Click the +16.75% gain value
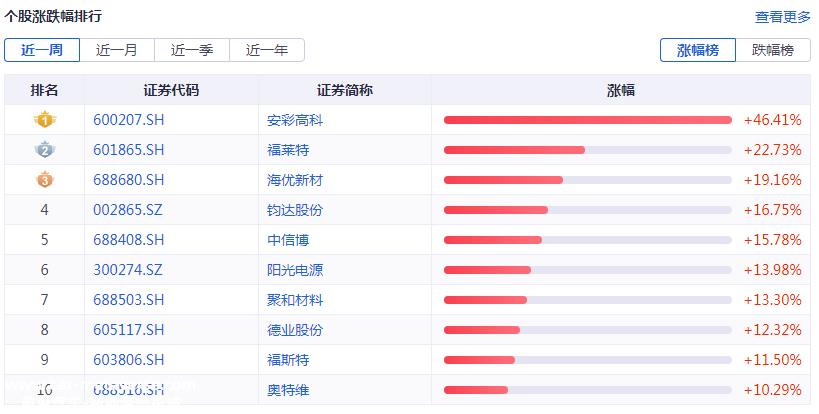The image size is (819, 414). click(x=773, y=210)
